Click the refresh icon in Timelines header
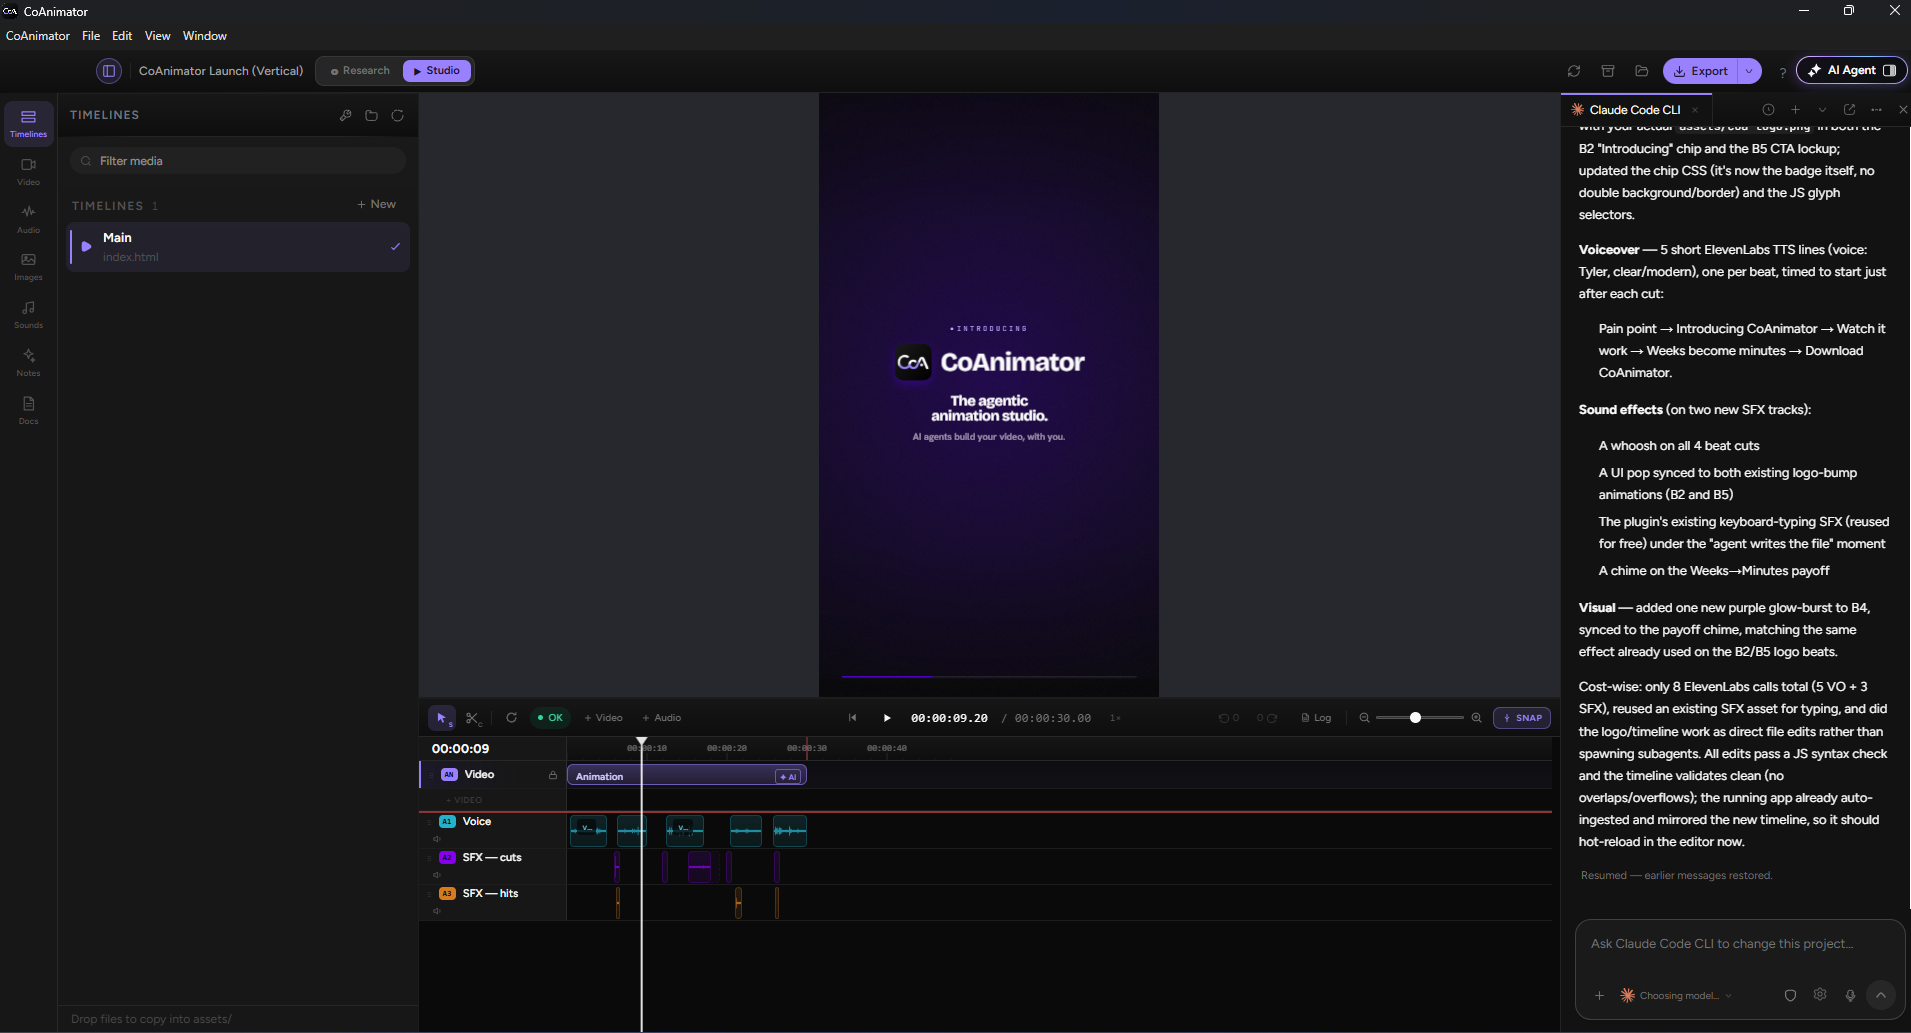 click(x=397, y=116)
